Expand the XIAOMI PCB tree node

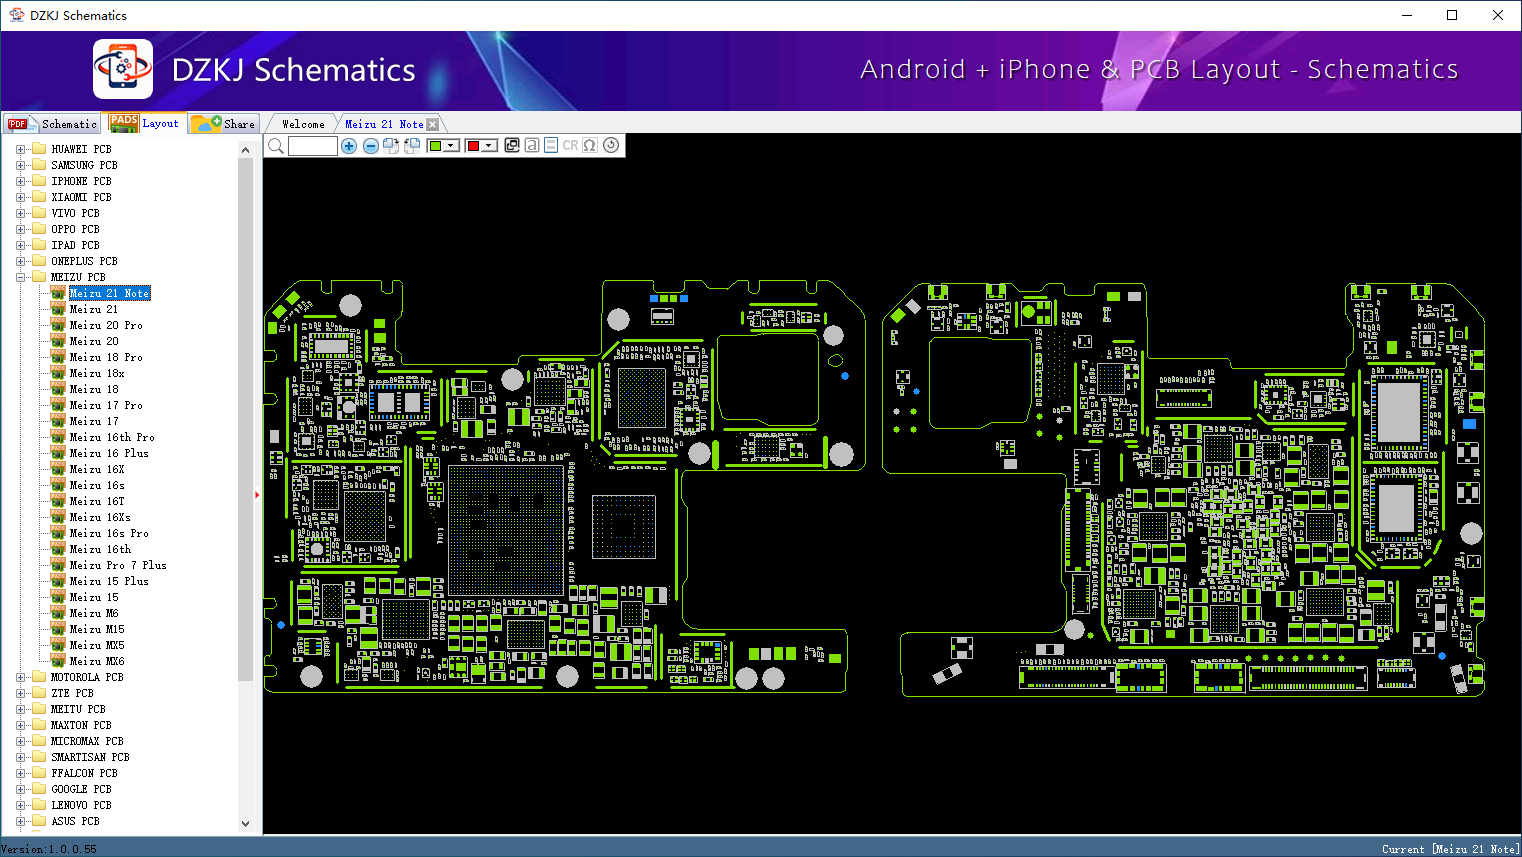click(x=20, y=197)
